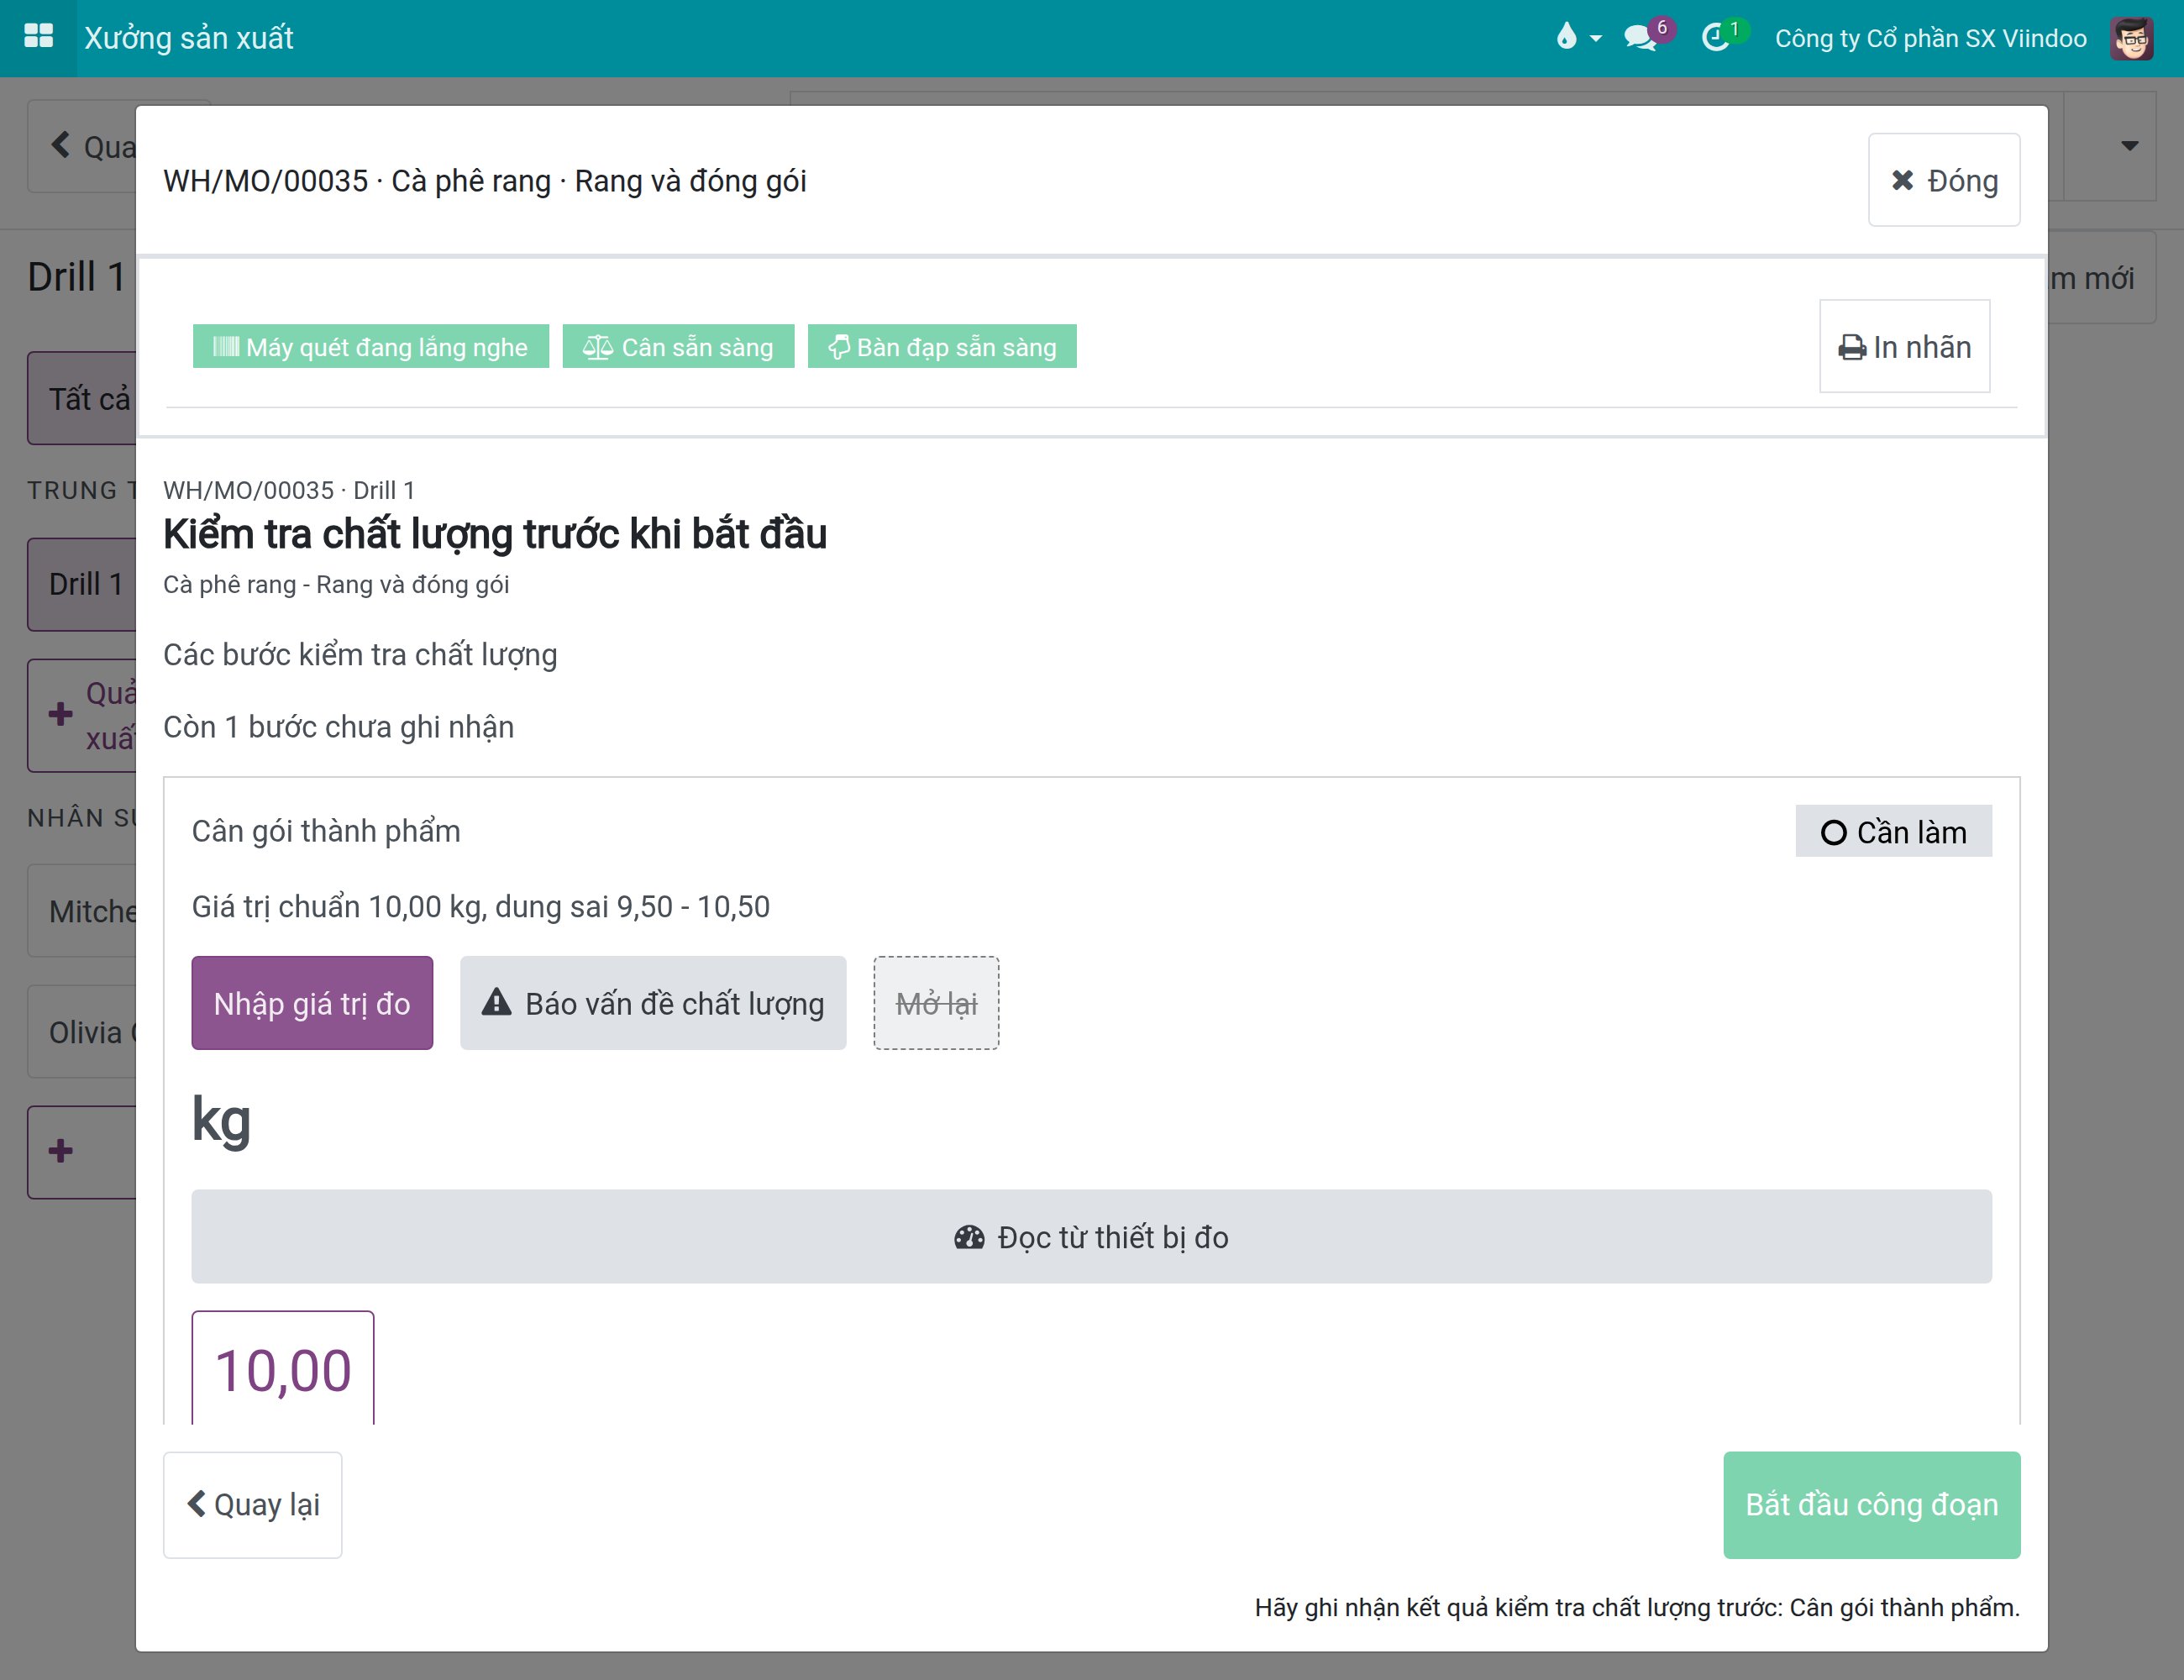Screen dimensions: 2184x1680
Task: Open the apps grid menu icon
Action: pyautogui.click(x=38, y=37)
